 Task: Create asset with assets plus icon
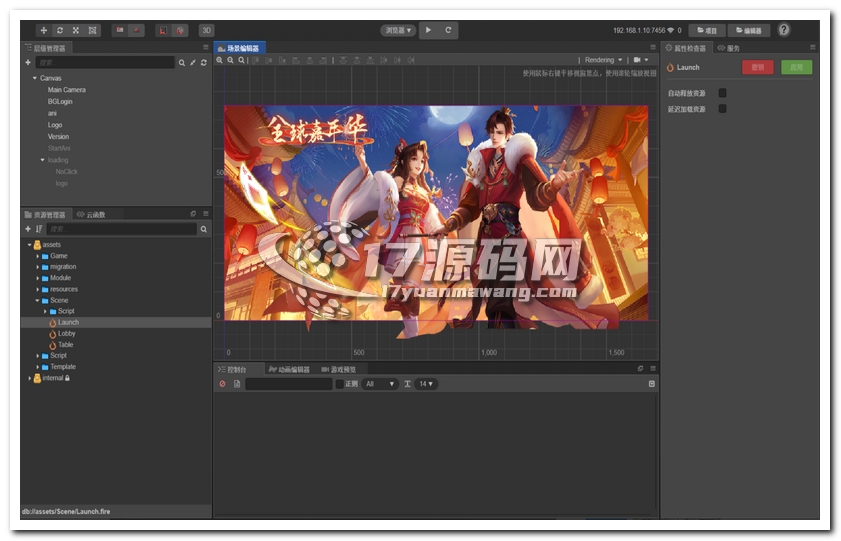[x=28, y=229]
